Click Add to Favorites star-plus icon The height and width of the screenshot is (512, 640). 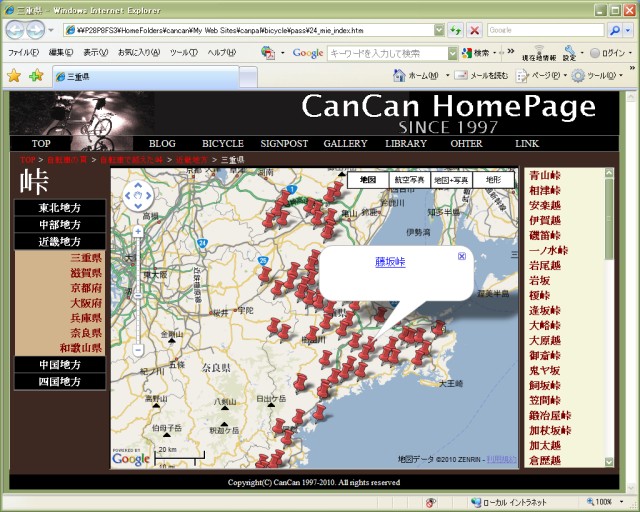[36, 76]
